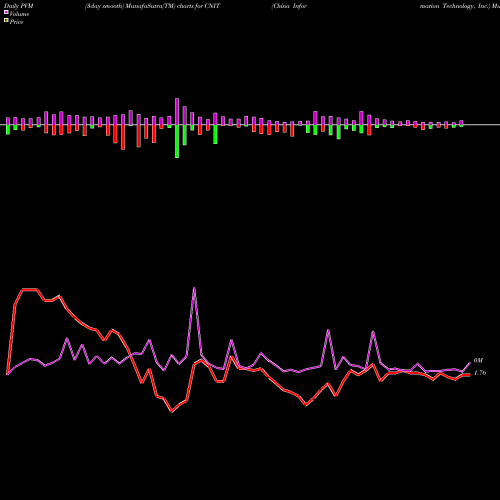Click the Price legend color swatch
500x500 pixels.
(6, 21)
